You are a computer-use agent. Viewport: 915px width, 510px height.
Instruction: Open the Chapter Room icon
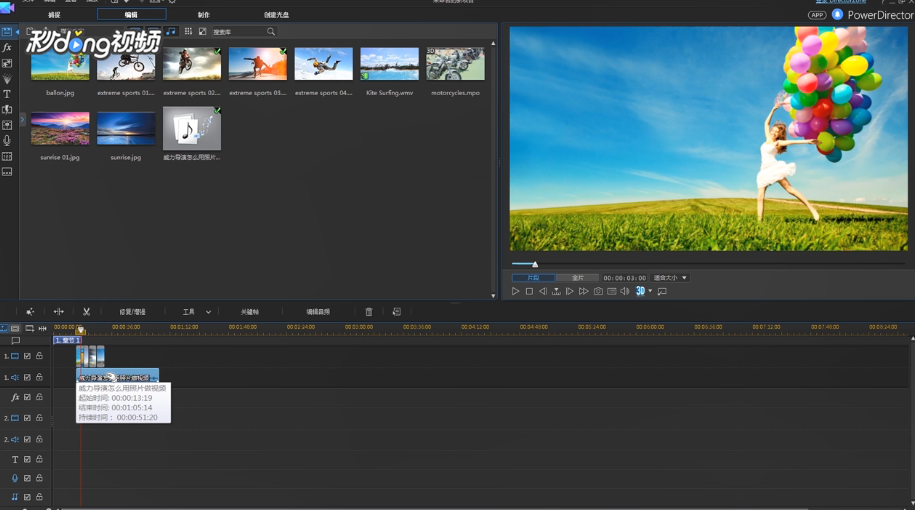point(7,156)
